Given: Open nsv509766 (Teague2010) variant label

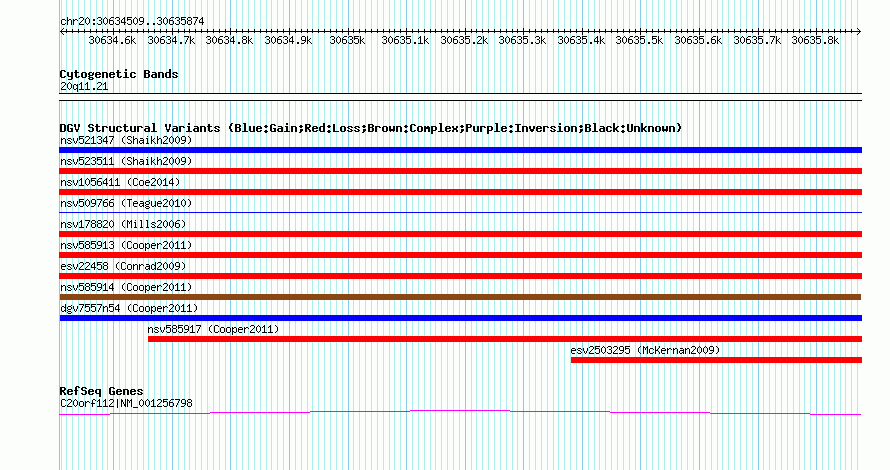Looking at the screenshot, I should [x=126, y=203].
